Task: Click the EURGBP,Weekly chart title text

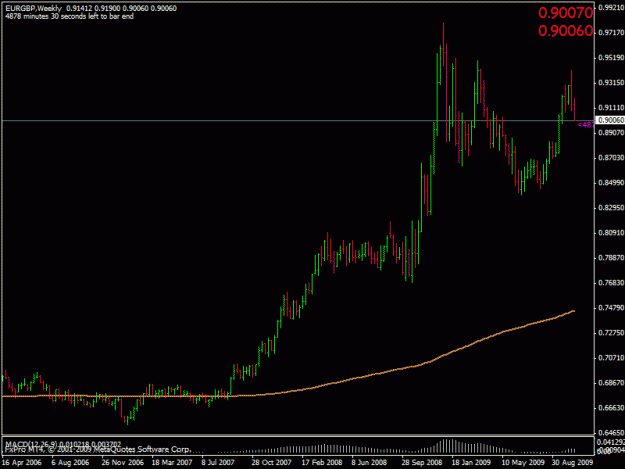Action: [x=33, y=8]
